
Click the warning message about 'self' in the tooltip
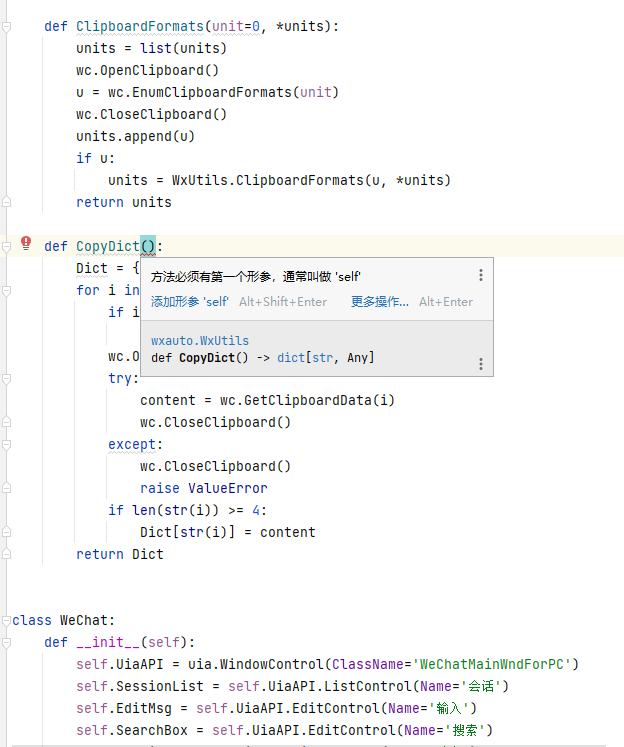coord(255,276)
